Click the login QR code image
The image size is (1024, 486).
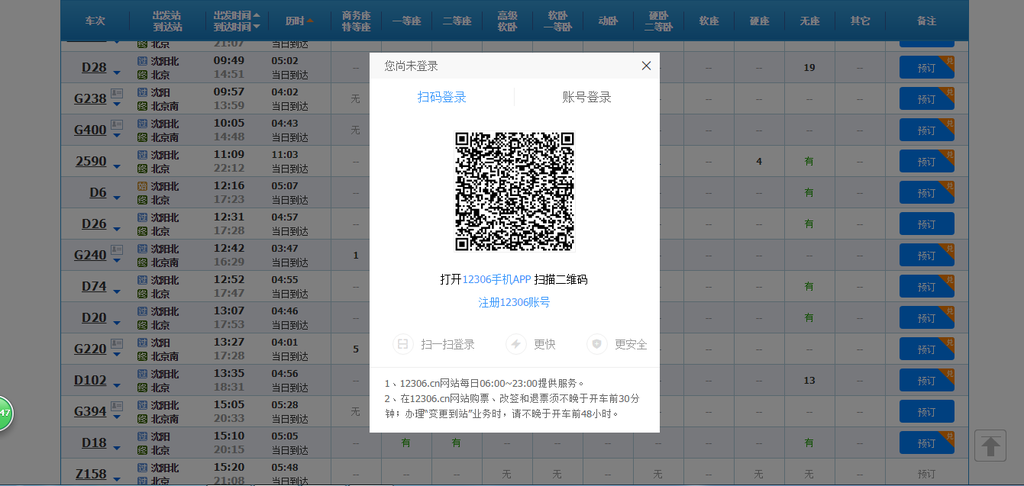click(514, 191)
